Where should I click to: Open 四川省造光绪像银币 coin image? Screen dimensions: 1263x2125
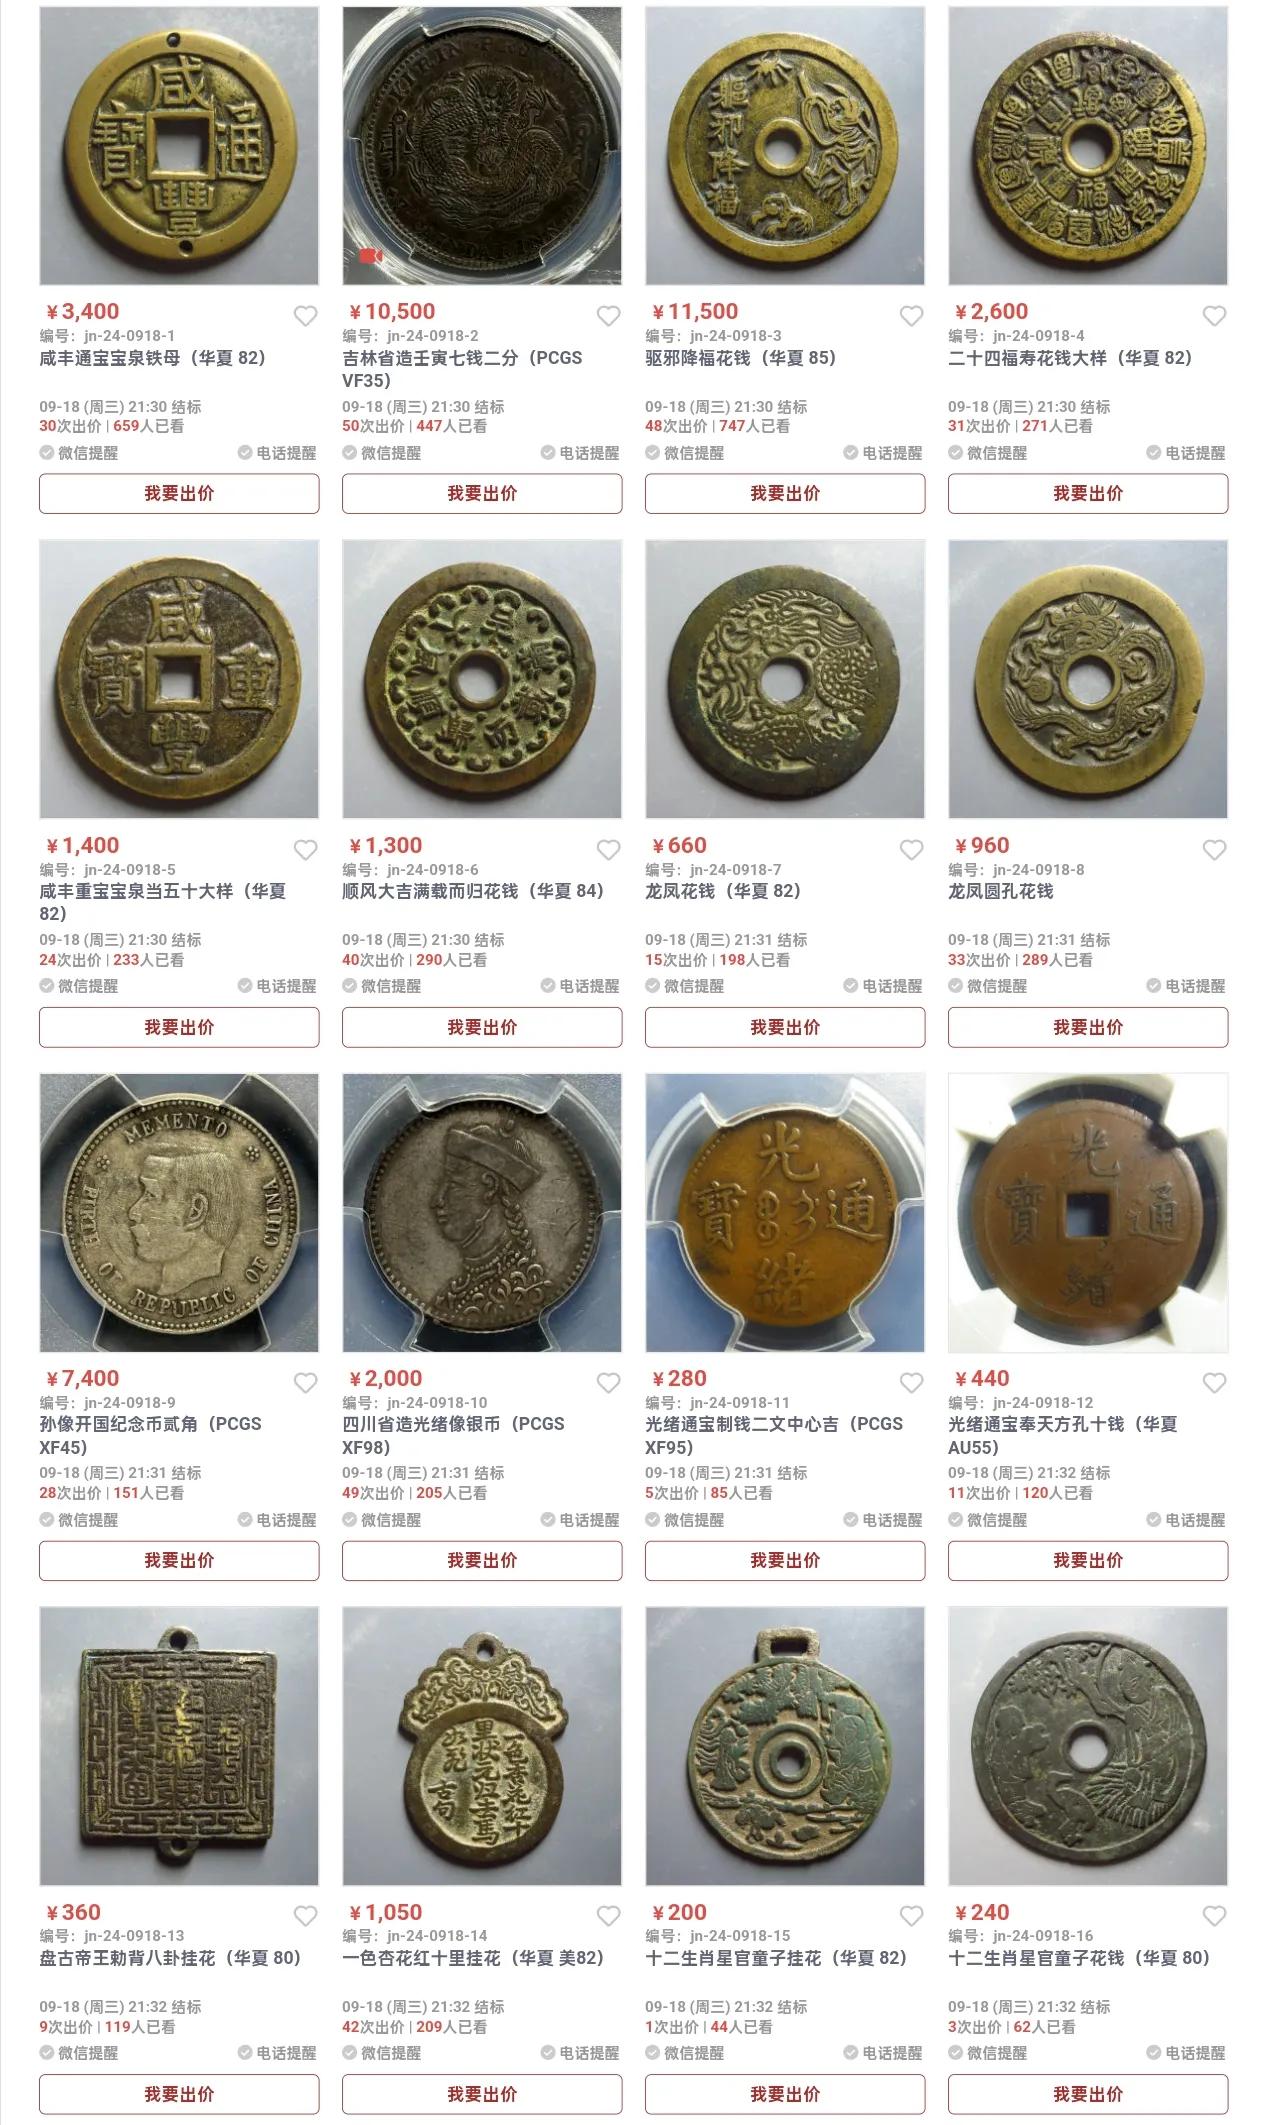click(x=482, y=1213)
